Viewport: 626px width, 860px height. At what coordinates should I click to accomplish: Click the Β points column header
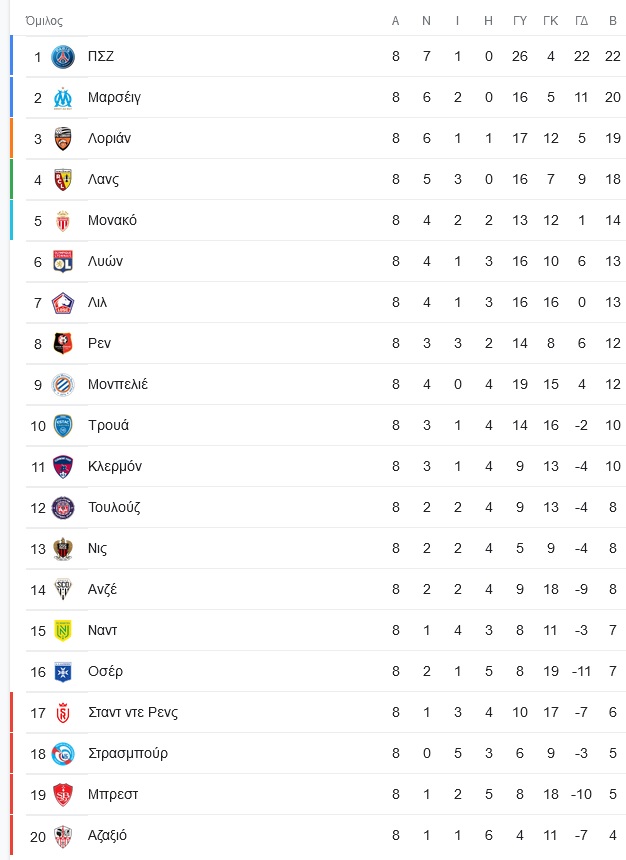pyautogui.click(x=613, y=21)
